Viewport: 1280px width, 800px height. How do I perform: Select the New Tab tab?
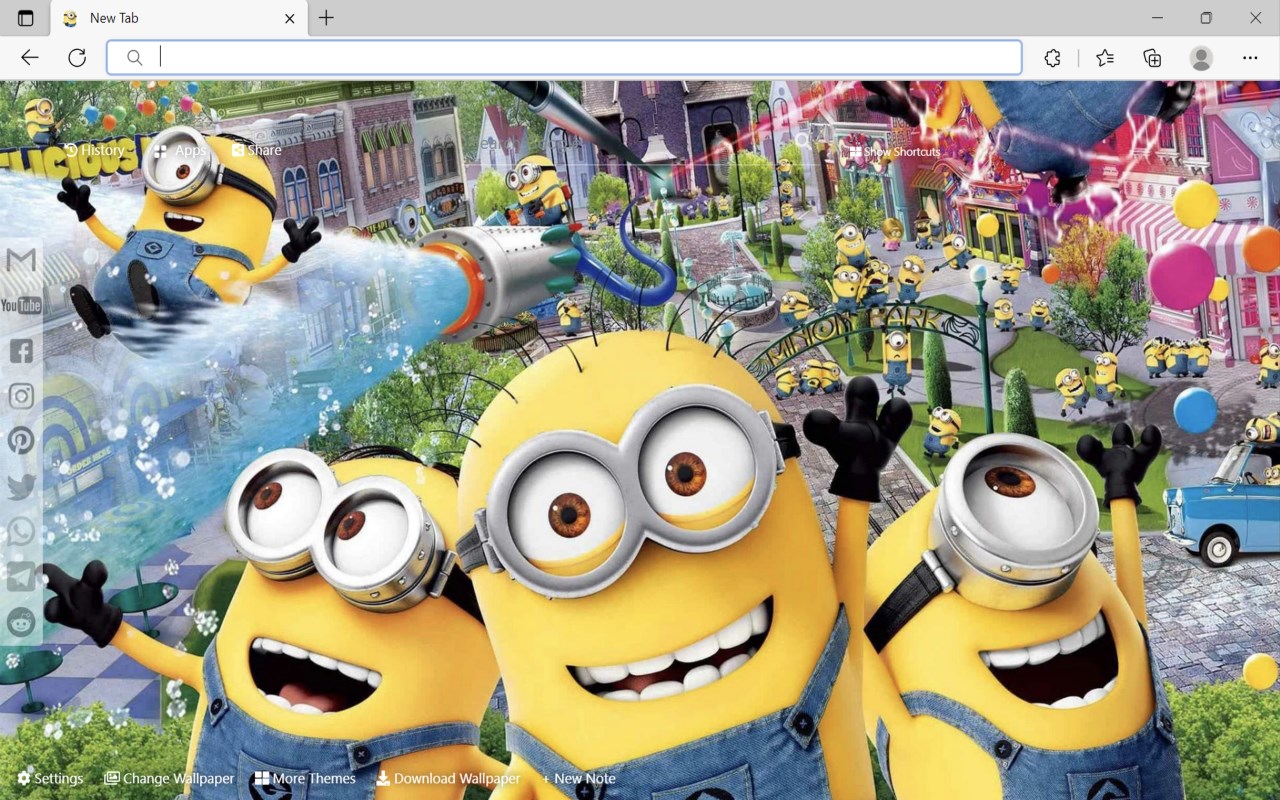180,18
